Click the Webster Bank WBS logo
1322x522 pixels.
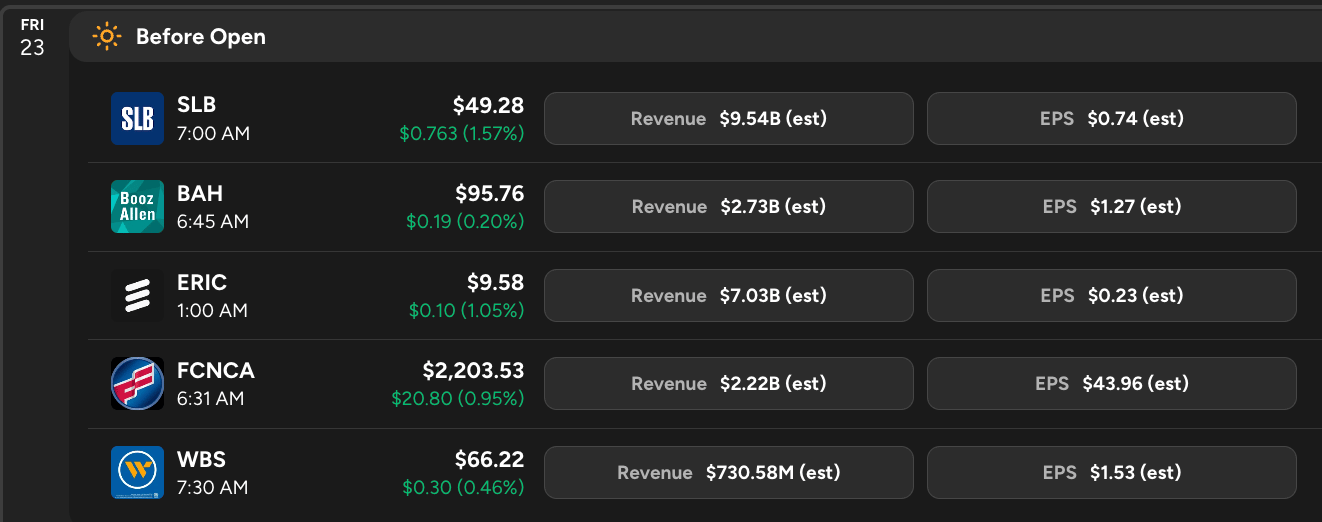point(137,472)
